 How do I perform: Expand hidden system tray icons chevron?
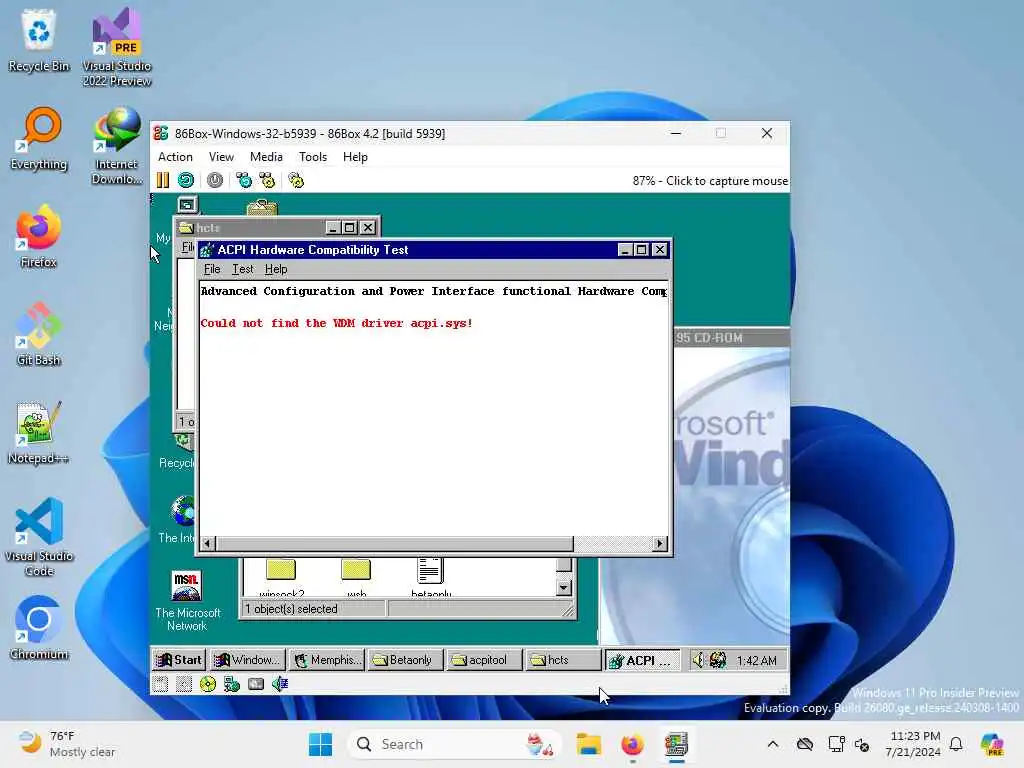(773, 744)
